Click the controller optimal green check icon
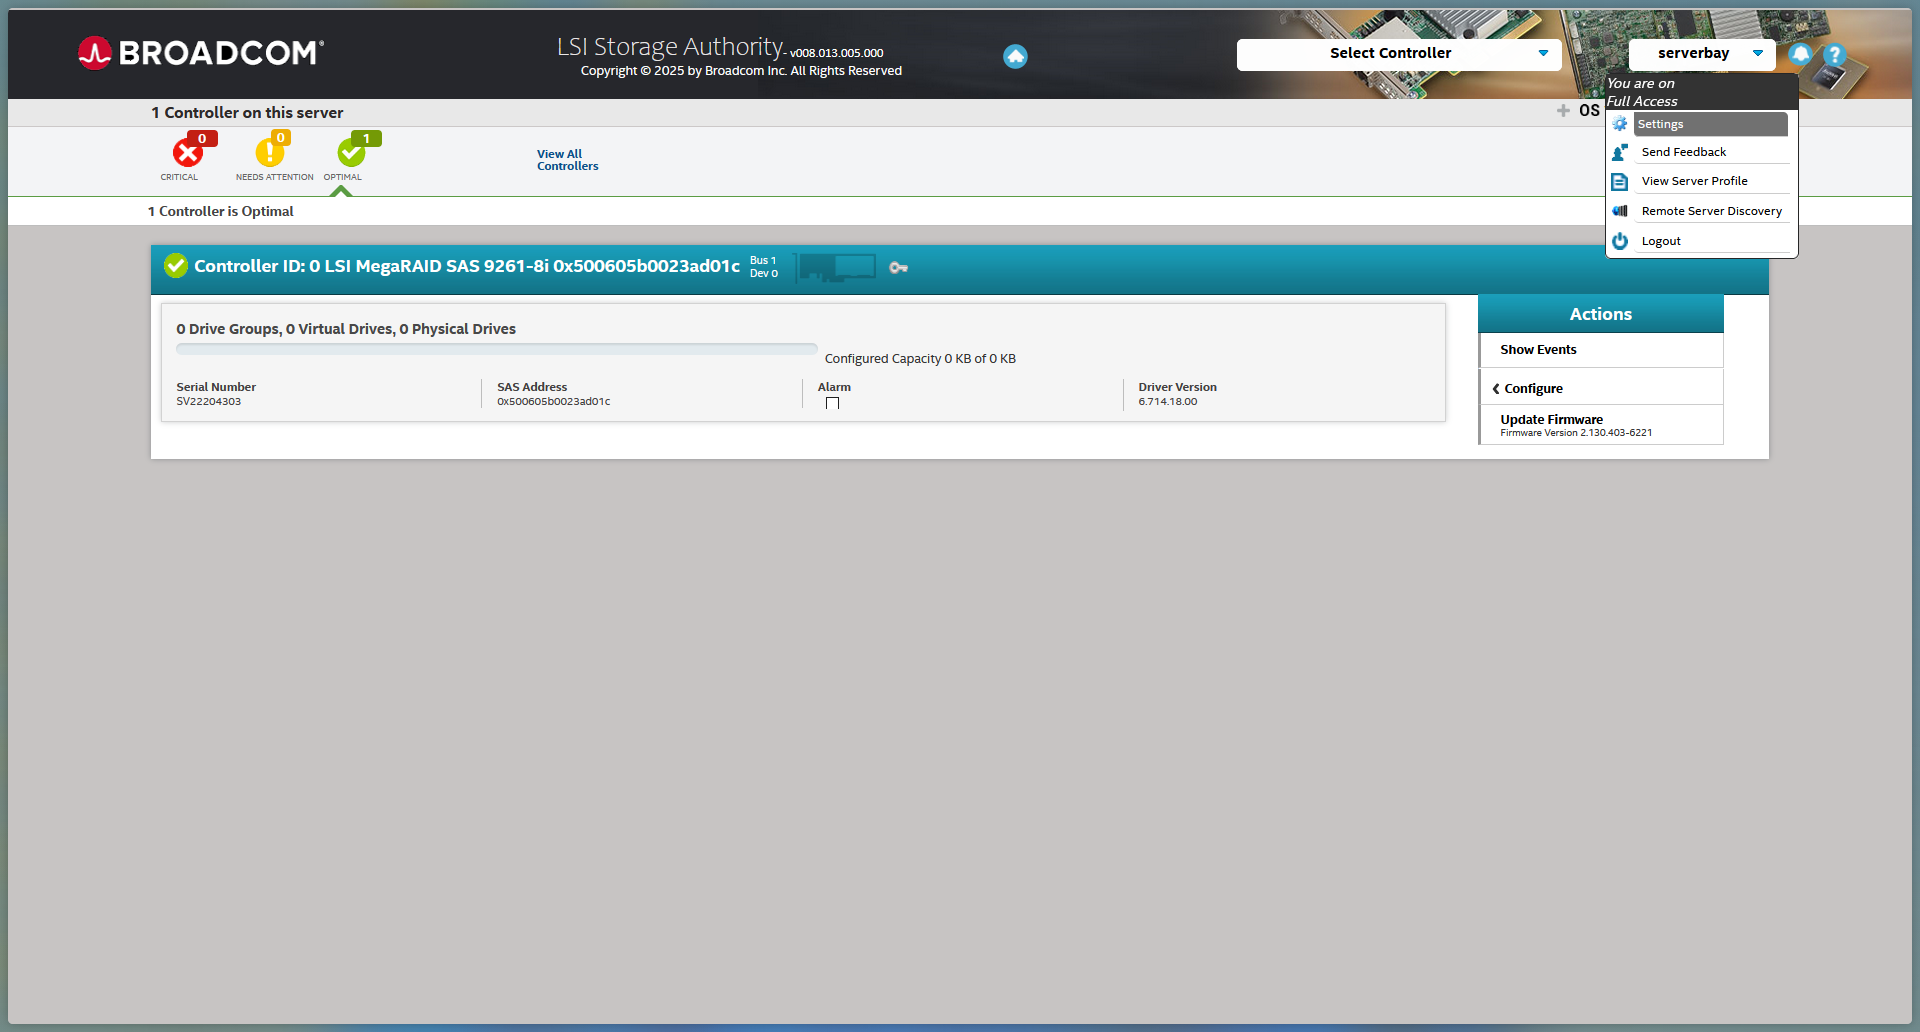 coord(176,266)
